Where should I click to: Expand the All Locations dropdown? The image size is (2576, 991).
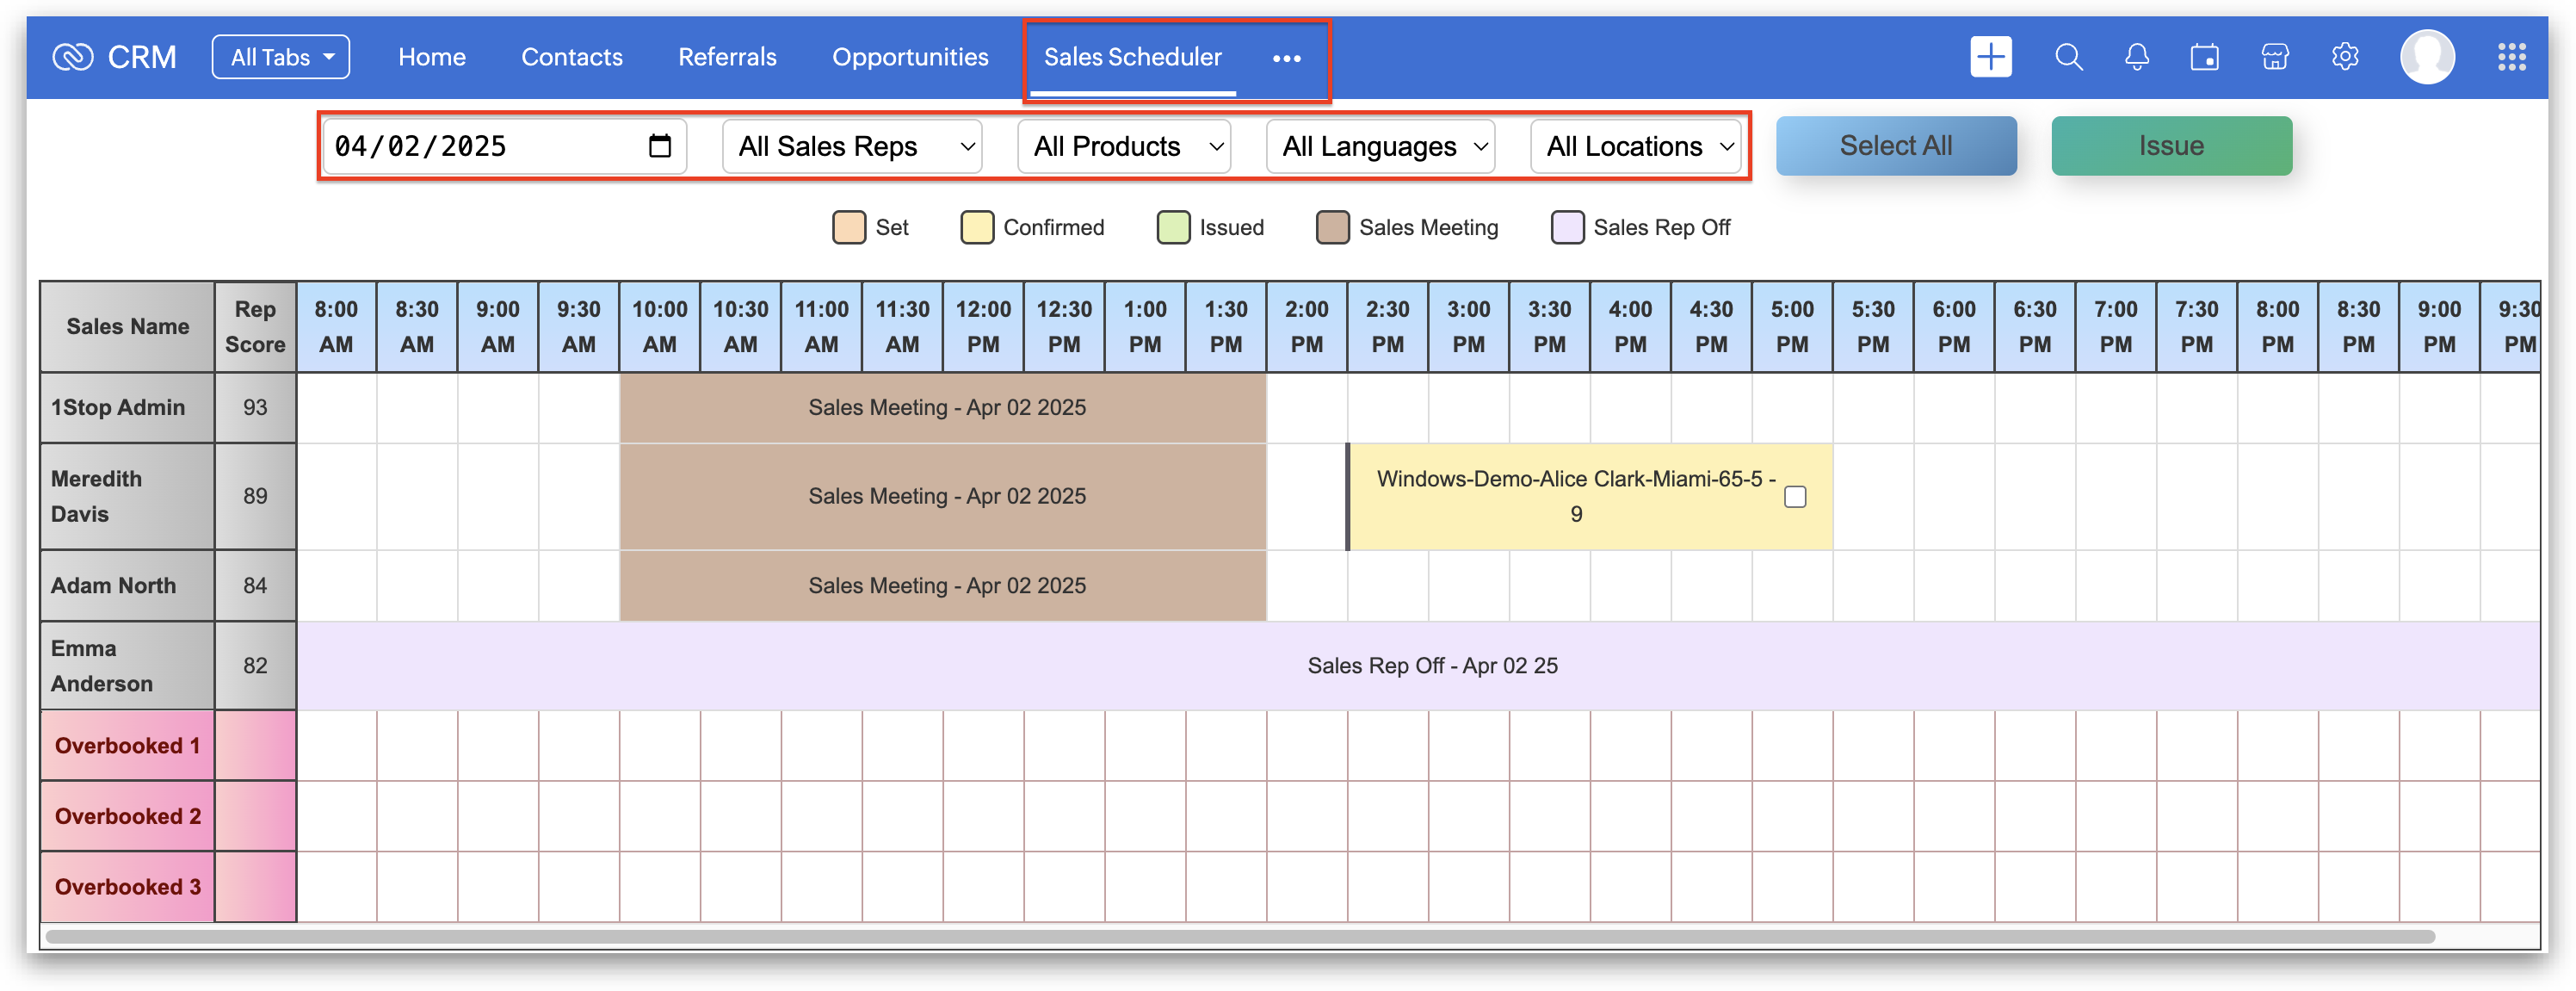[x=1636, y=146]
